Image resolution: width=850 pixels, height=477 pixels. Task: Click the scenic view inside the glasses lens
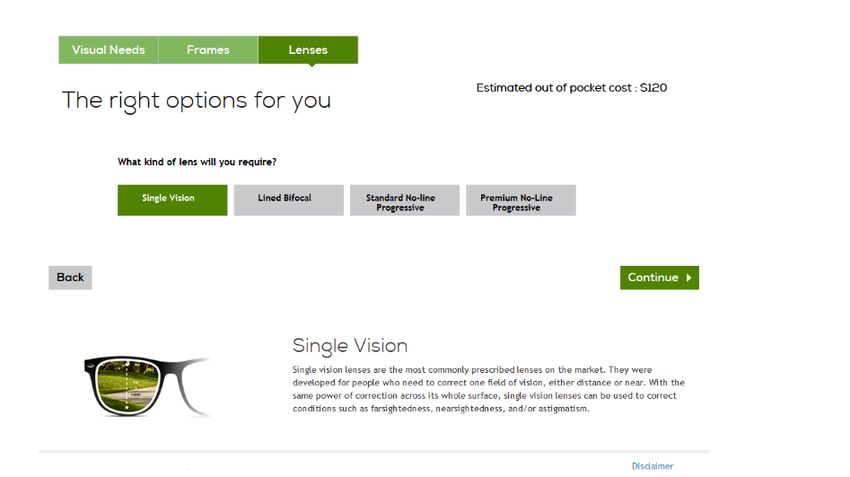click(128, 384)
